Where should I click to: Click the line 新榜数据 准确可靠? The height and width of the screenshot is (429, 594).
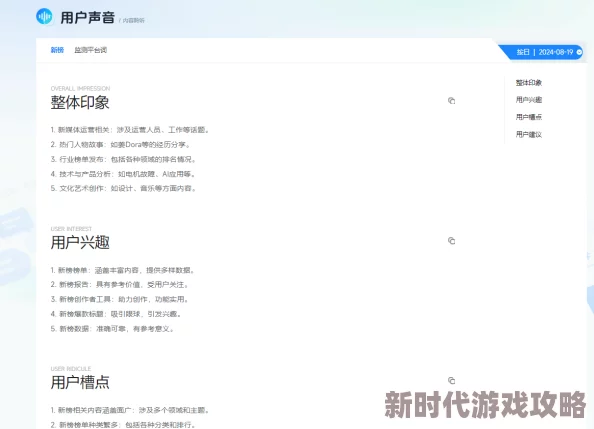[113, 329]
